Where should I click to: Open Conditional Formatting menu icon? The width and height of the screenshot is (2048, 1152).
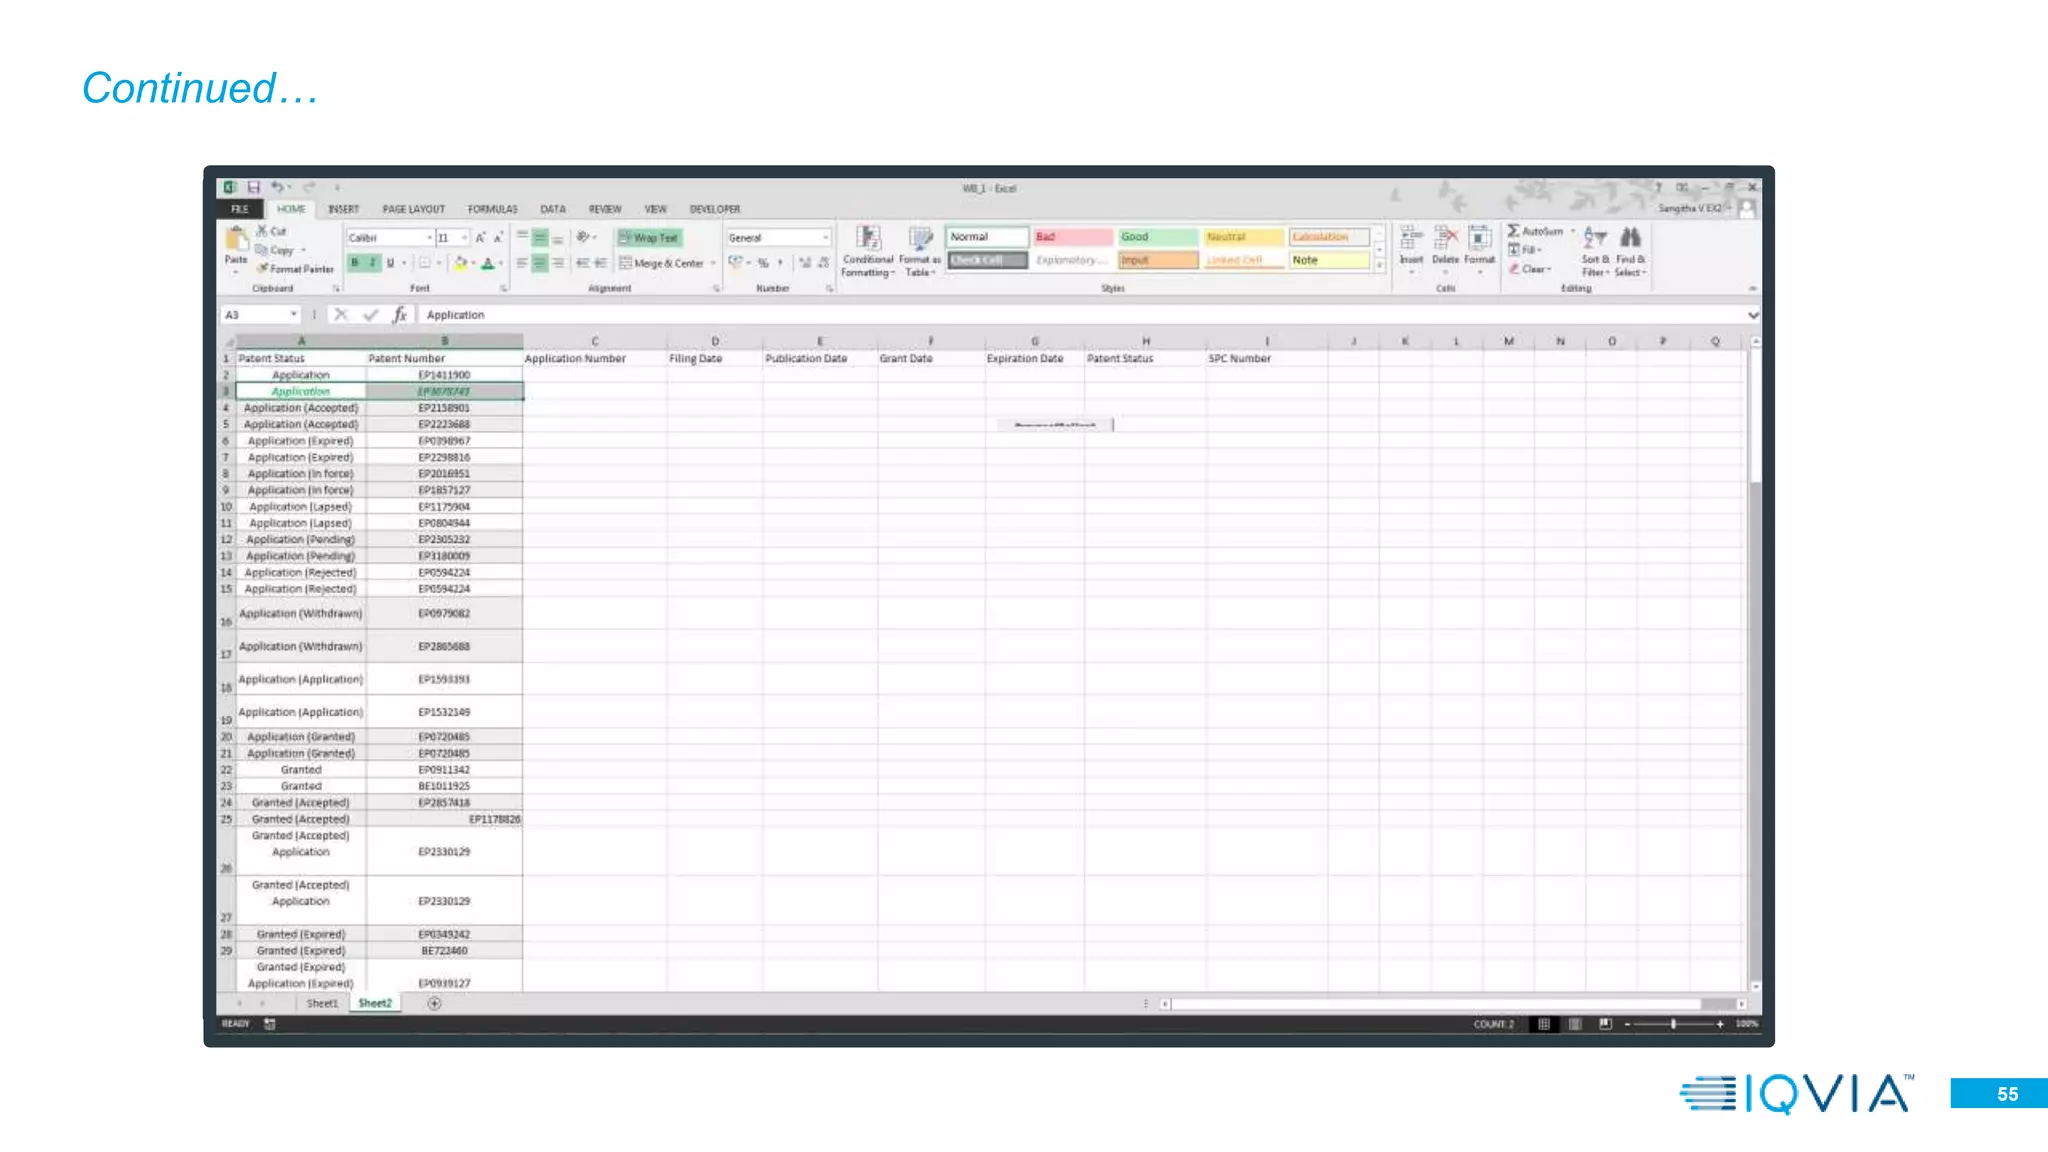pyautogui.click(x=868, y=239)
